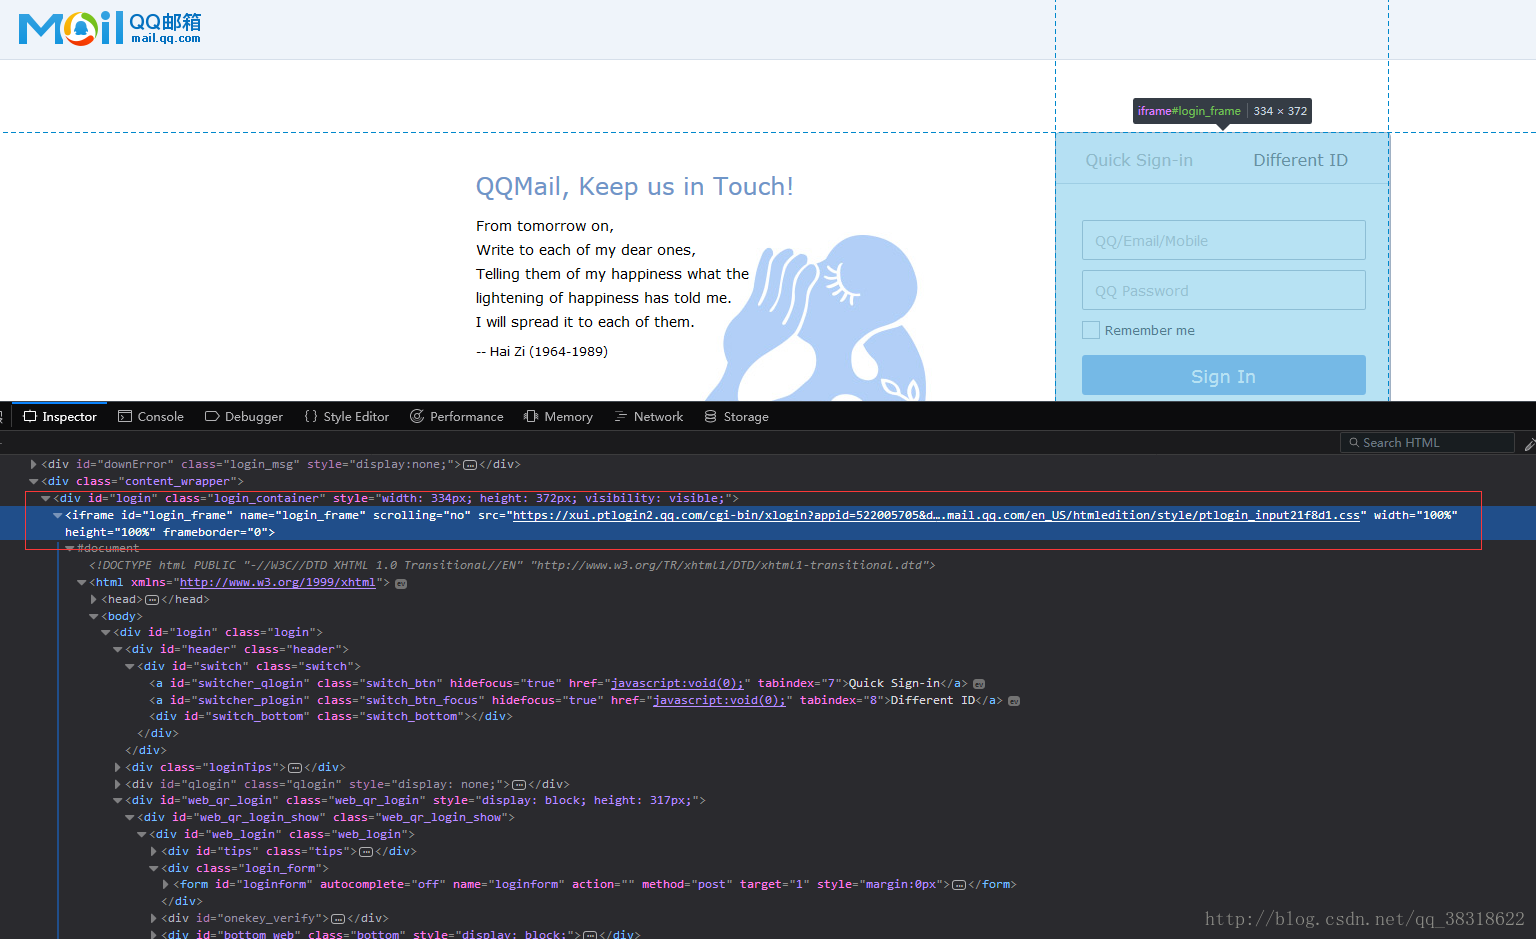Focus the QQ Password input field
Screen dimensions: 1536x939
tap(1223, 290)
